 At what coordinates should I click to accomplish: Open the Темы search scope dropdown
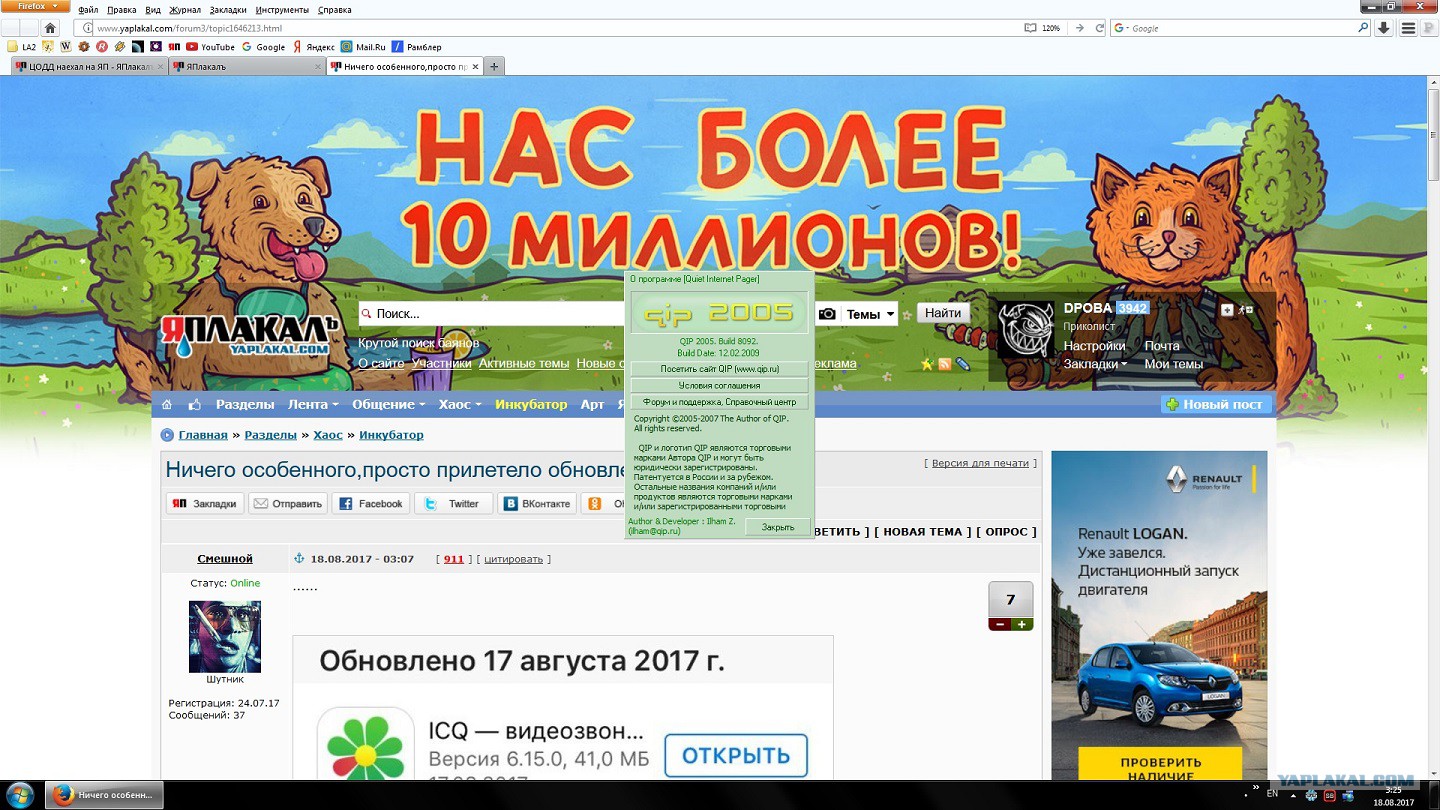click(x=870, y=314)
